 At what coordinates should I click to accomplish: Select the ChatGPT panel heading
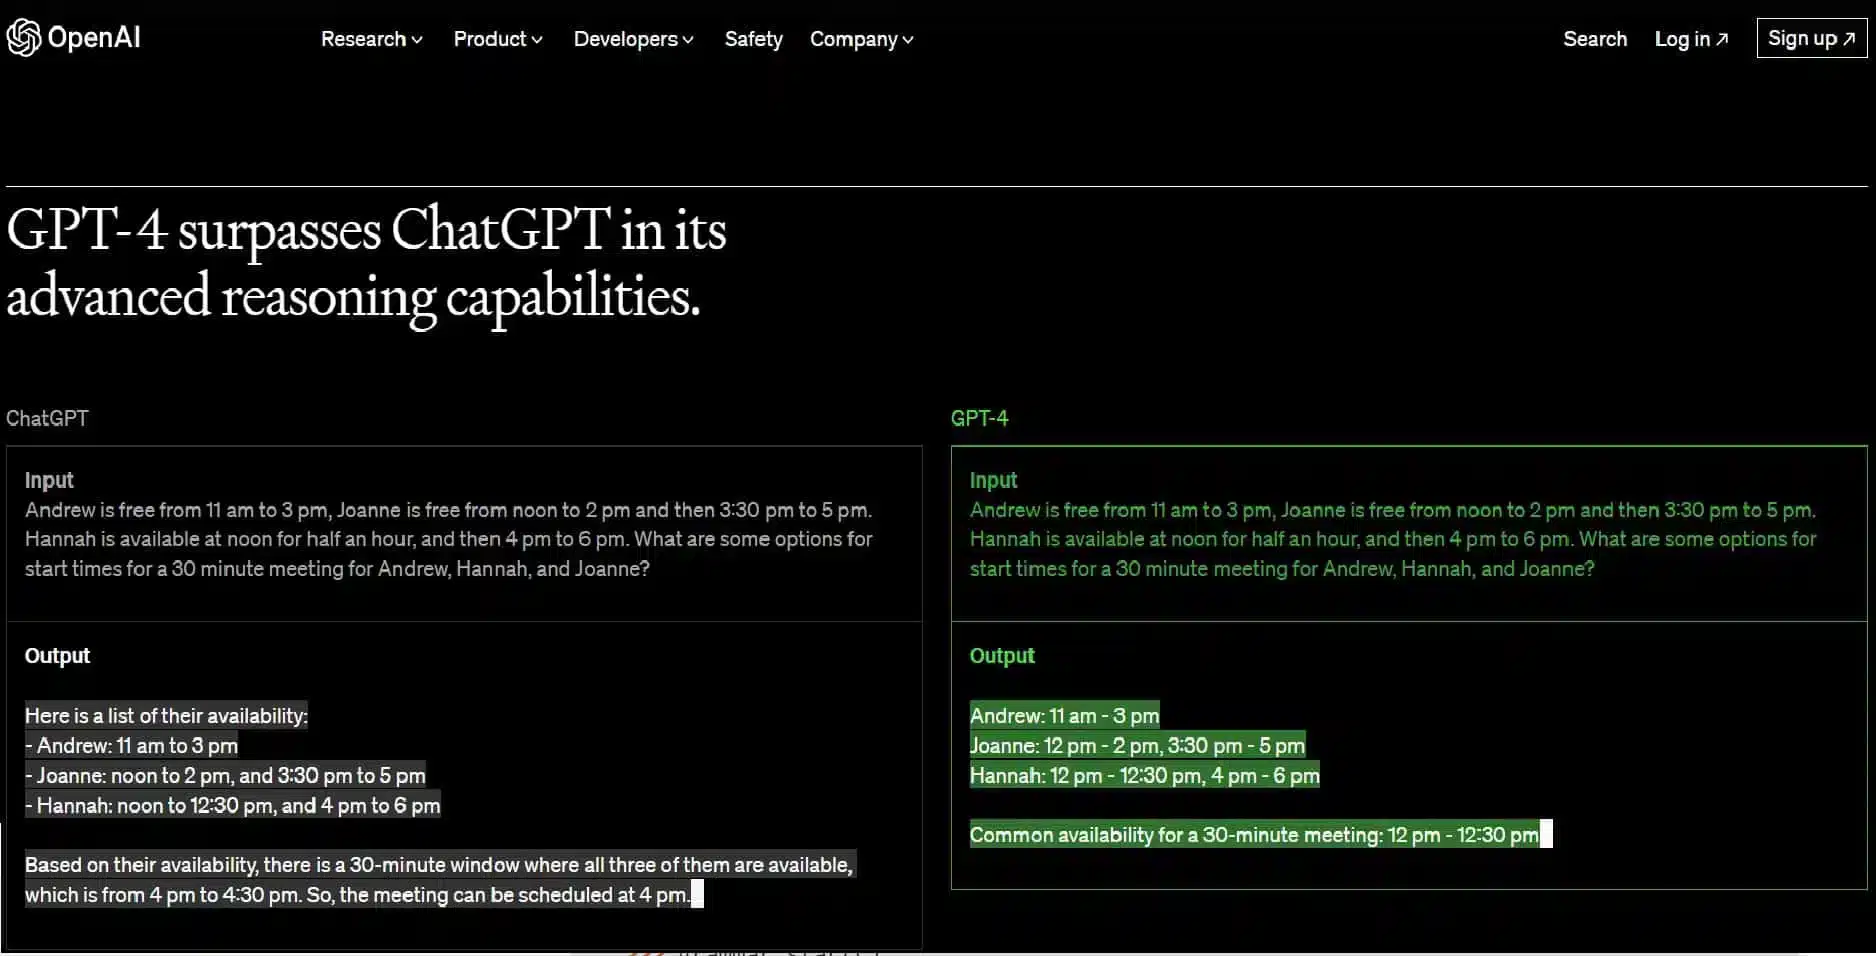(x=47, y=418)
